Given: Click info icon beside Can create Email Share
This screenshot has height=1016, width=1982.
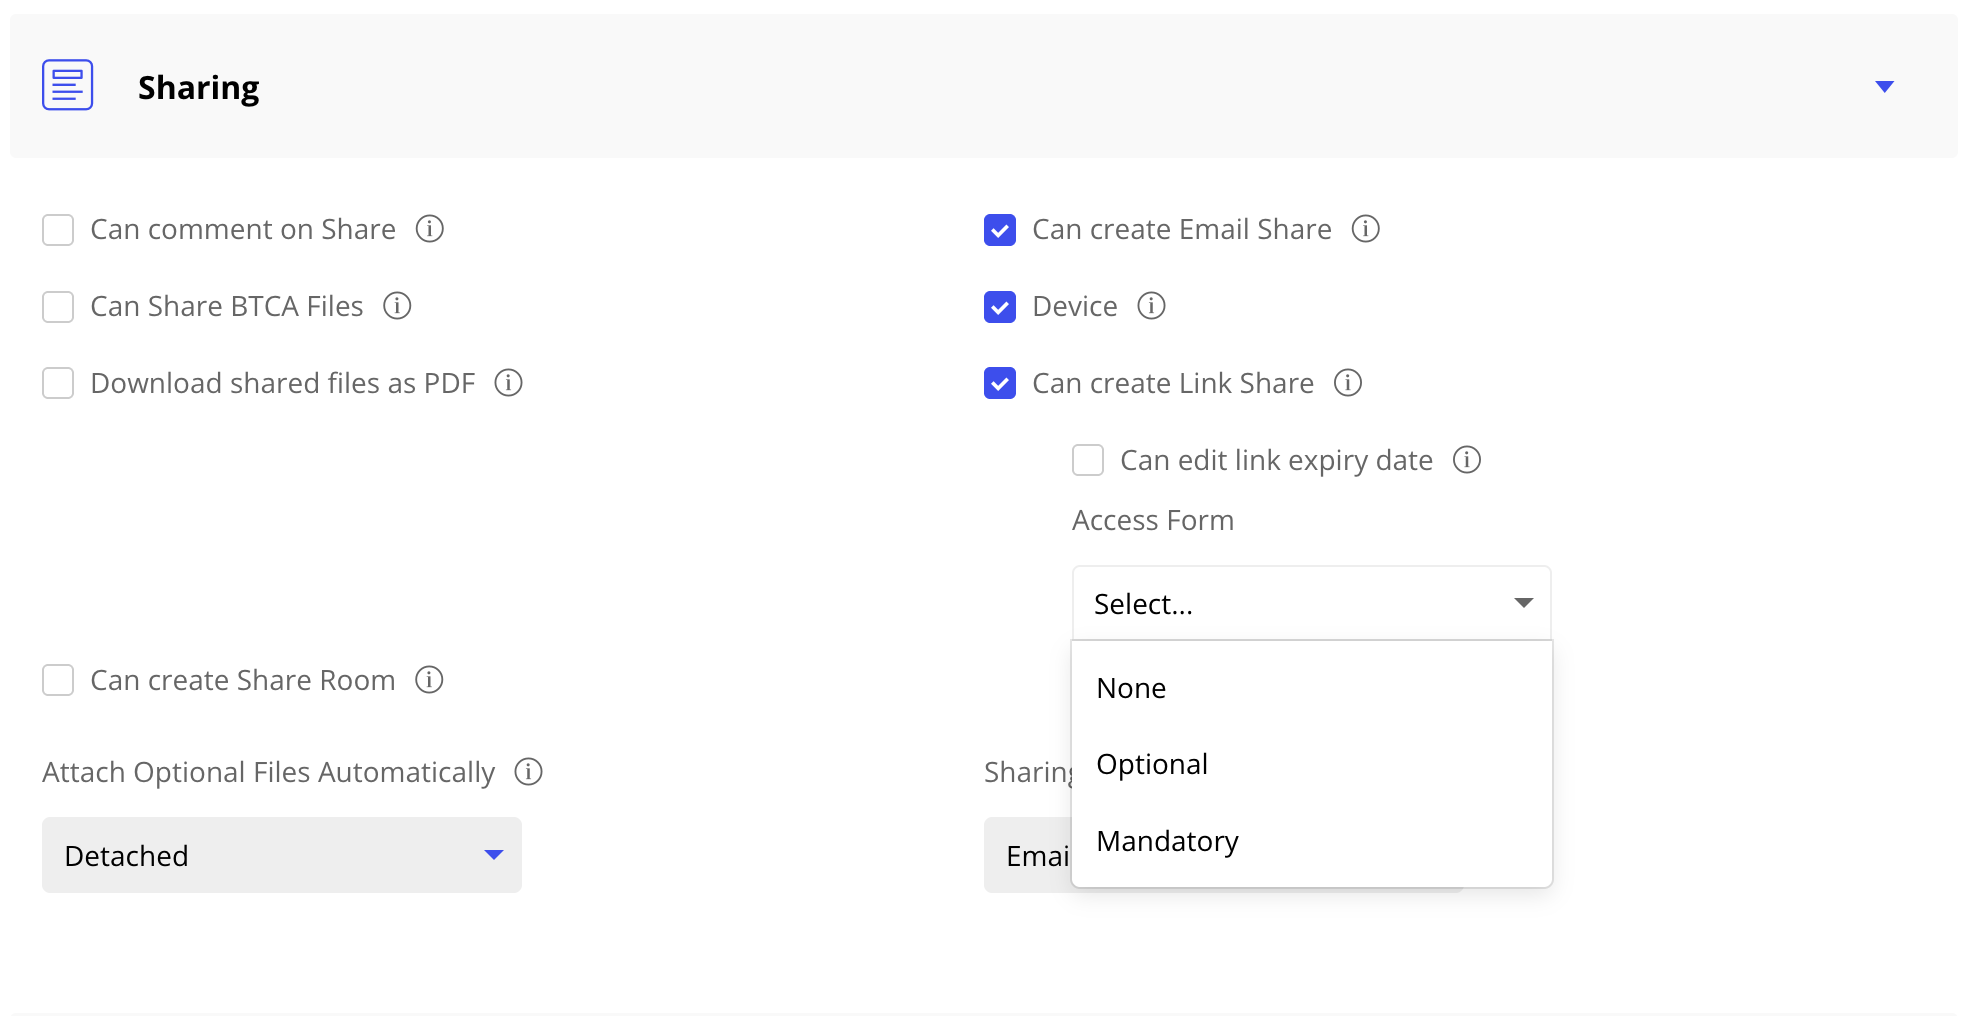Looking at the screenshot, I should 1365,229.
